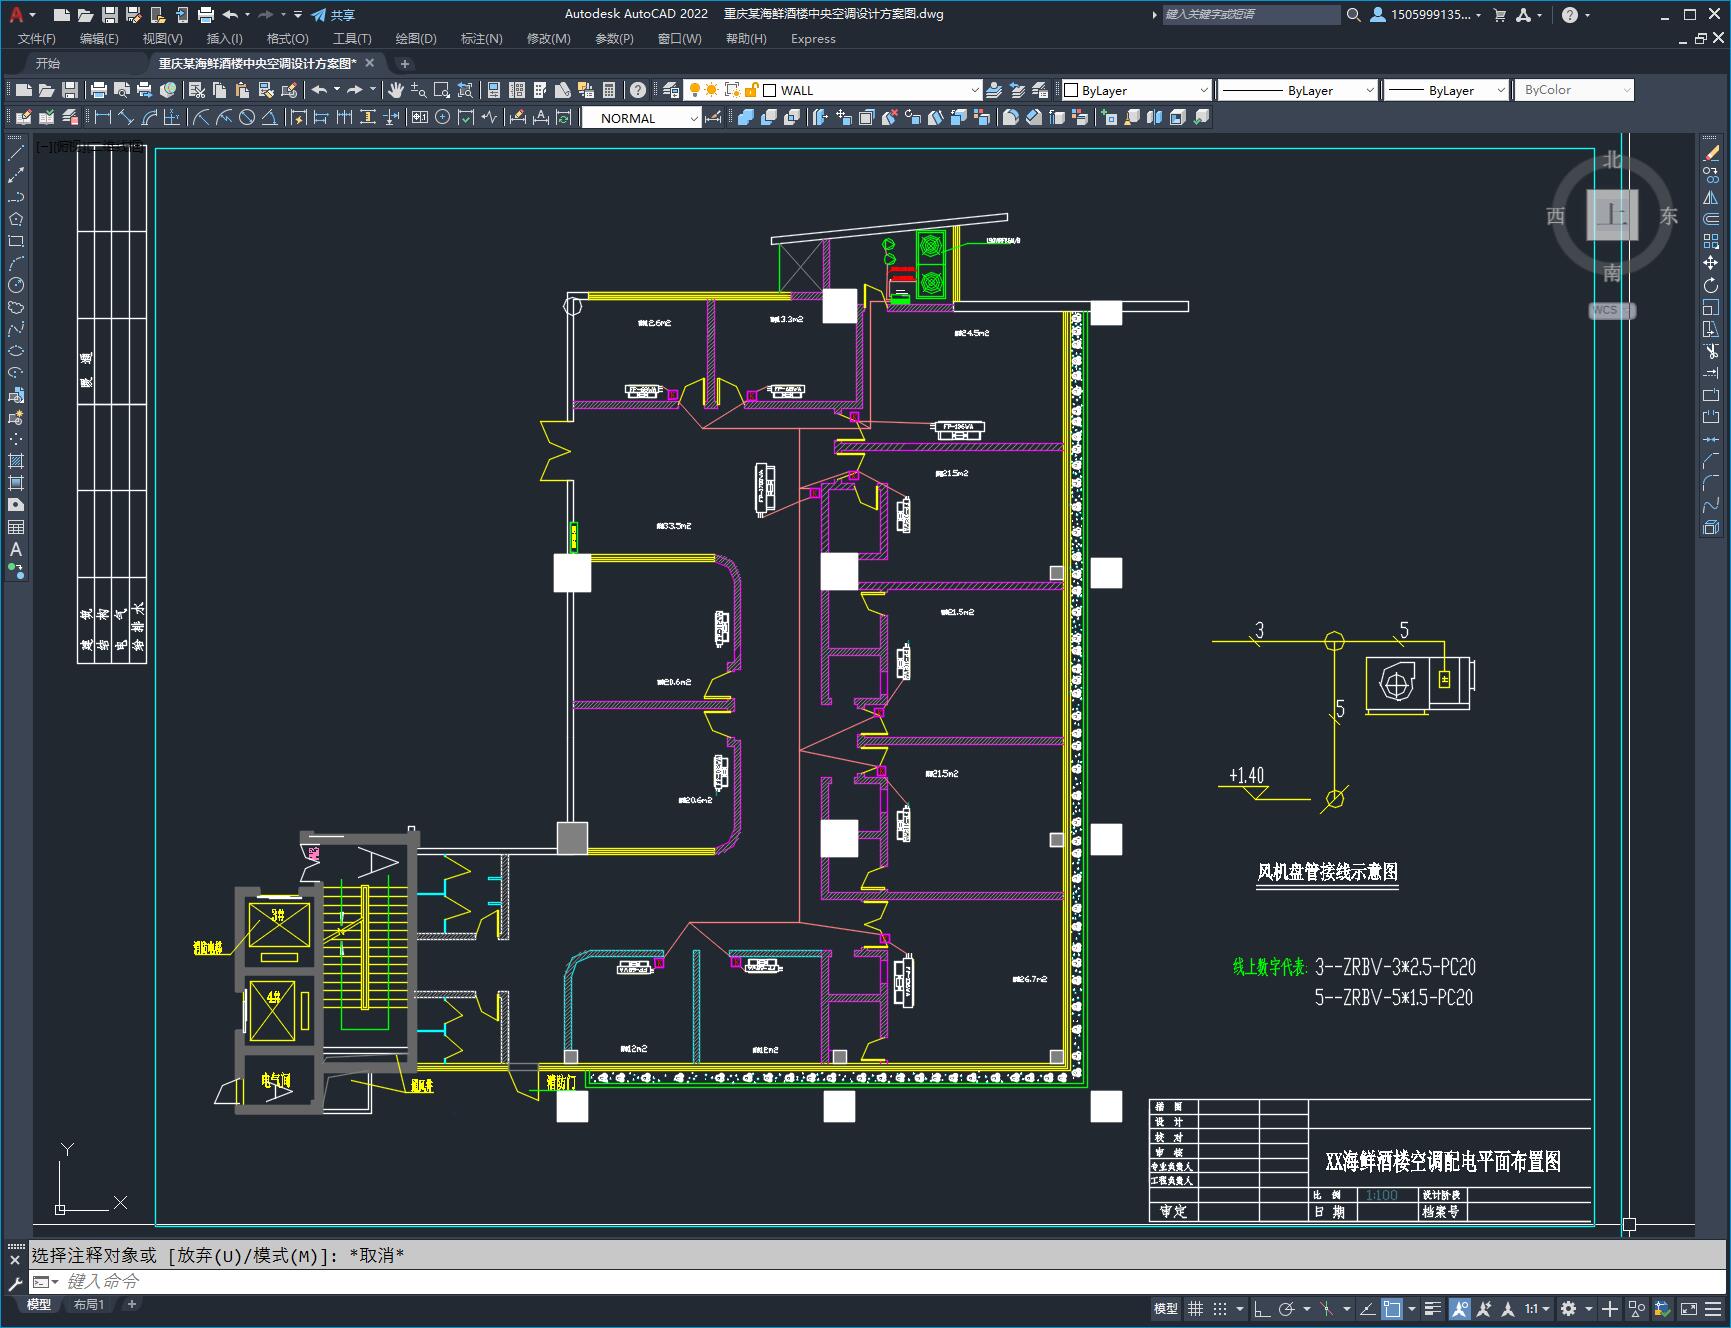This screenshot has height=1328, width=1731.
Task: Open the ByColor plot style dropdown
Action: [x=1626, y=90]
